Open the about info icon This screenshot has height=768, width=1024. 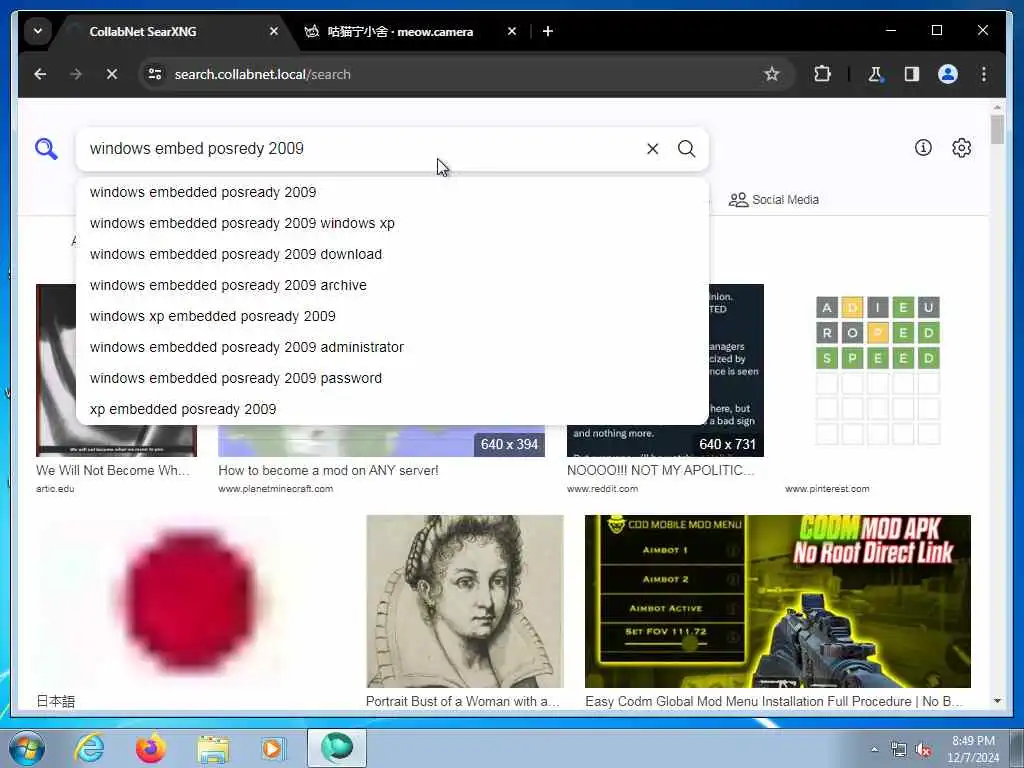pyautogui.click(x=923, y=148)
